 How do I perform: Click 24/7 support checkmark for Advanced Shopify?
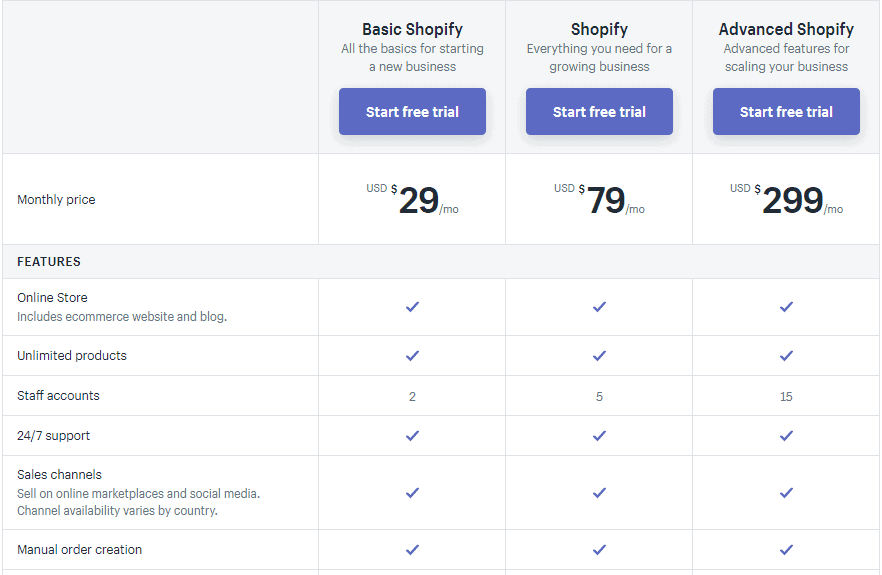[x=786, y=436]
